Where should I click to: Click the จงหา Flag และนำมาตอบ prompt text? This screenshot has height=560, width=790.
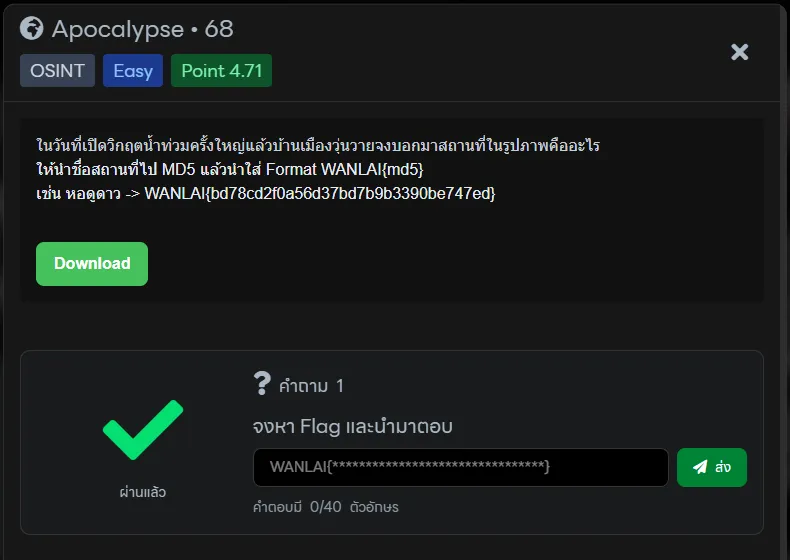353,427
